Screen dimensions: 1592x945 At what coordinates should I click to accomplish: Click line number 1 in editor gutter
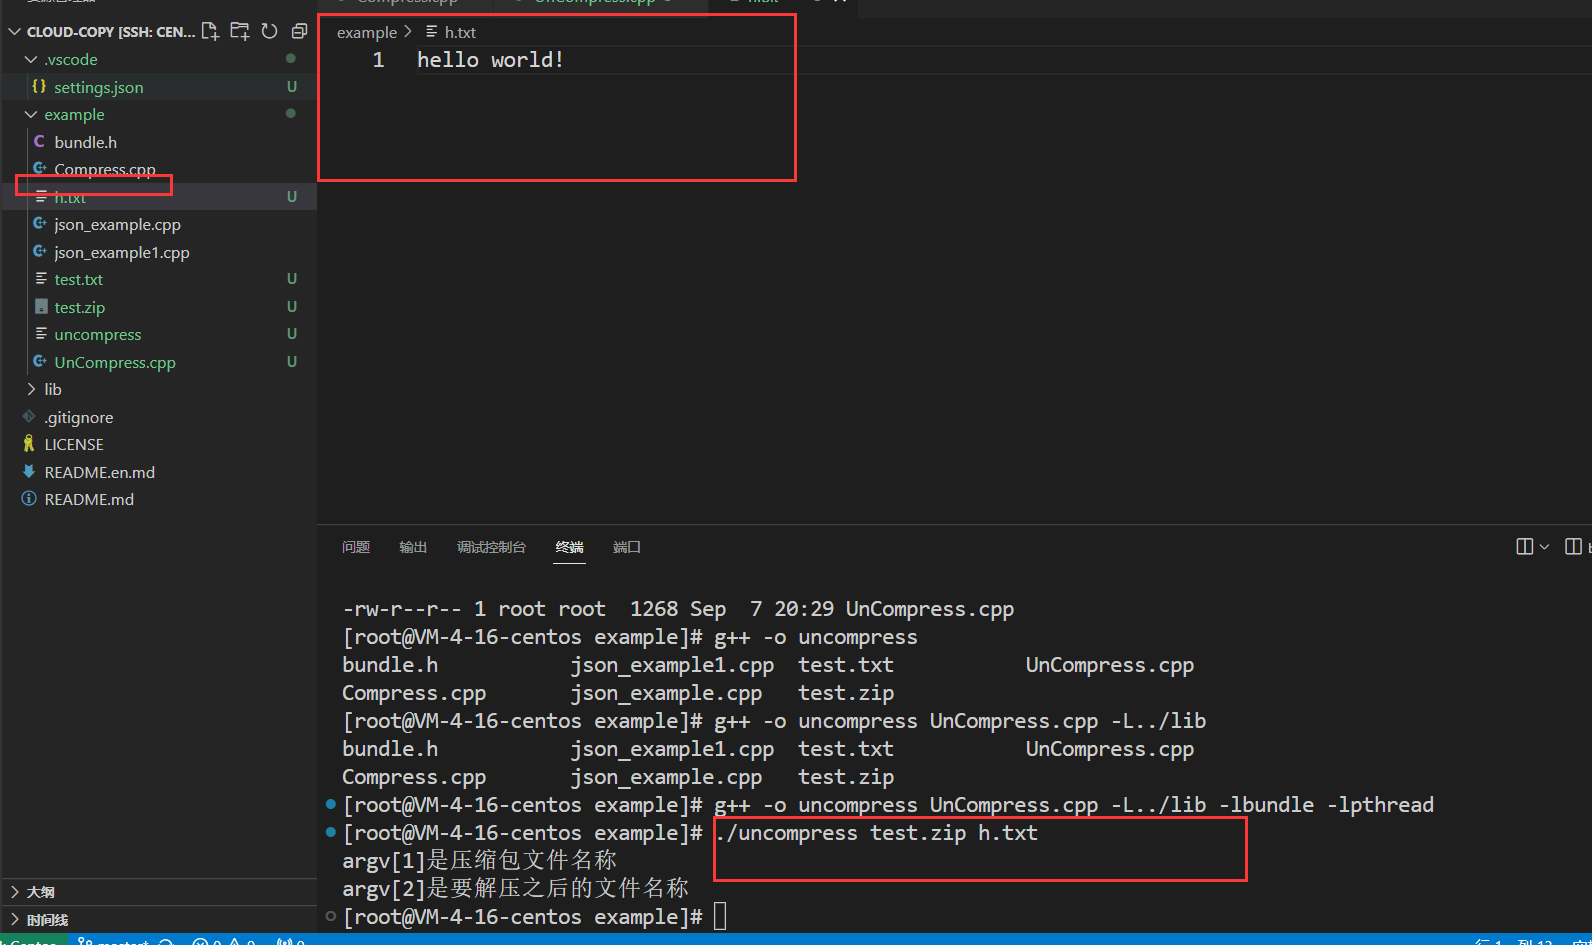(378, 60)
